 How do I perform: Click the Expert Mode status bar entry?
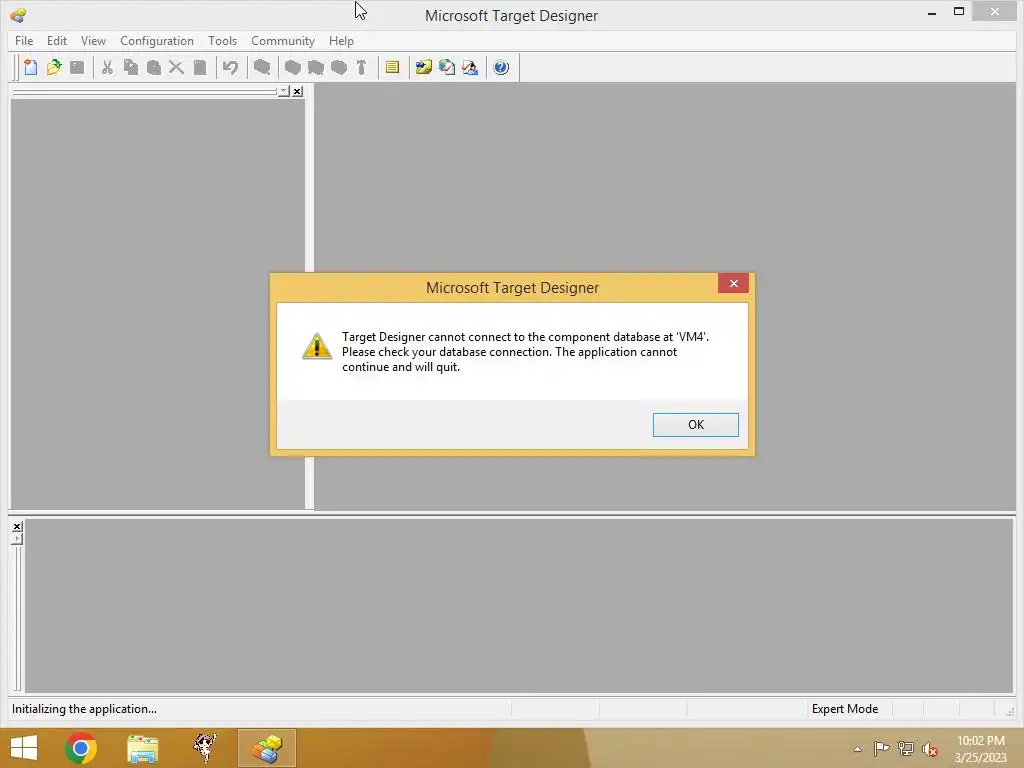(x=844, y=709)
